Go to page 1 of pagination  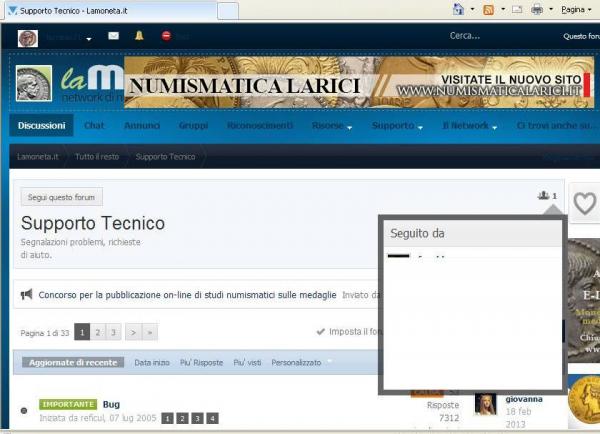pos(82,332)
